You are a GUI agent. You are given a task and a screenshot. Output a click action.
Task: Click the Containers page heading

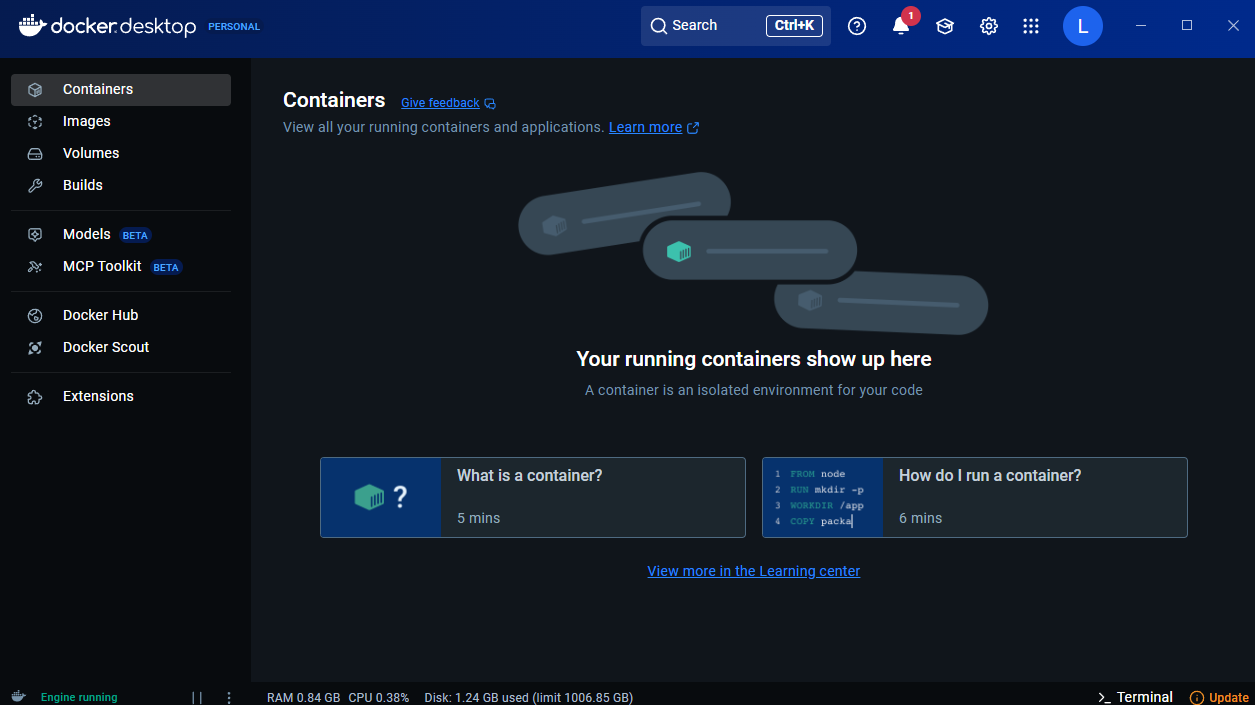point(334,100)
